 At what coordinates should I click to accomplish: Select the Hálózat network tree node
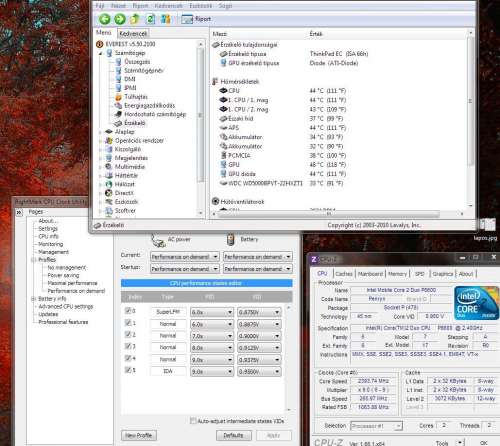click(125, 184)
